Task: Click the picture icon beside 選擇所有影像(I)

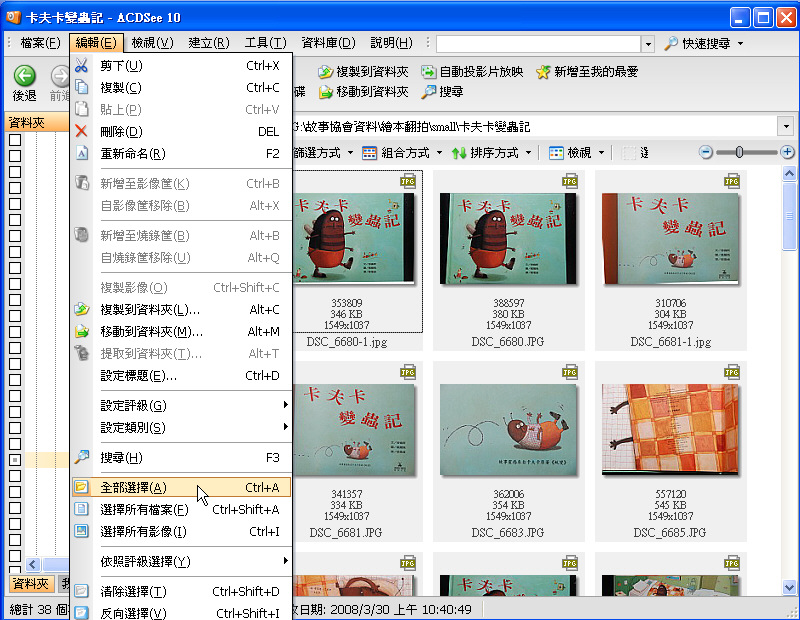Action: click(x=81, y=531)
